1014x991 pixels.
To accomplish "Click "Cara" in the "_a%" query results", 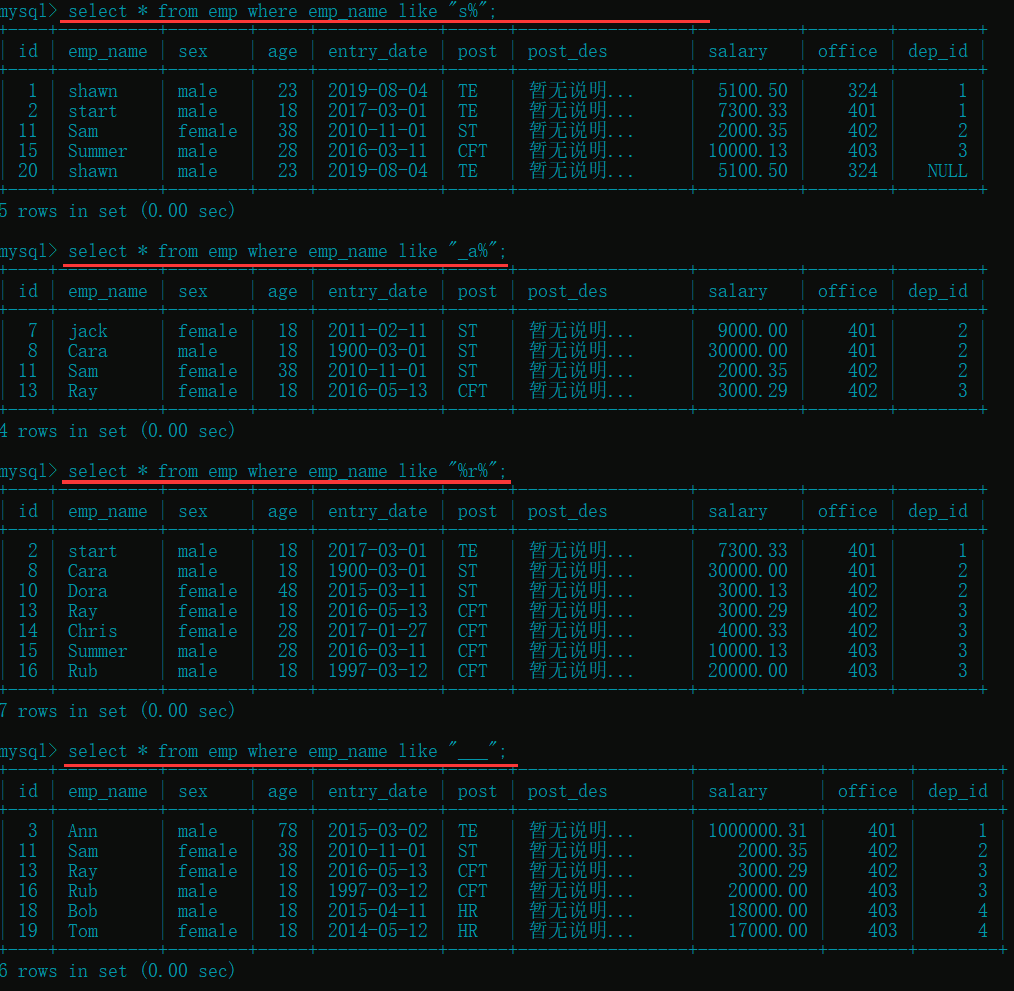I will [88, 351].
